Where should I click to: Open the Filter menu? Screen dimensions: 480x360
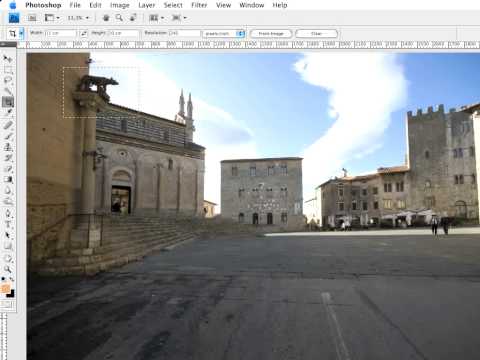(x=199, y=5)
